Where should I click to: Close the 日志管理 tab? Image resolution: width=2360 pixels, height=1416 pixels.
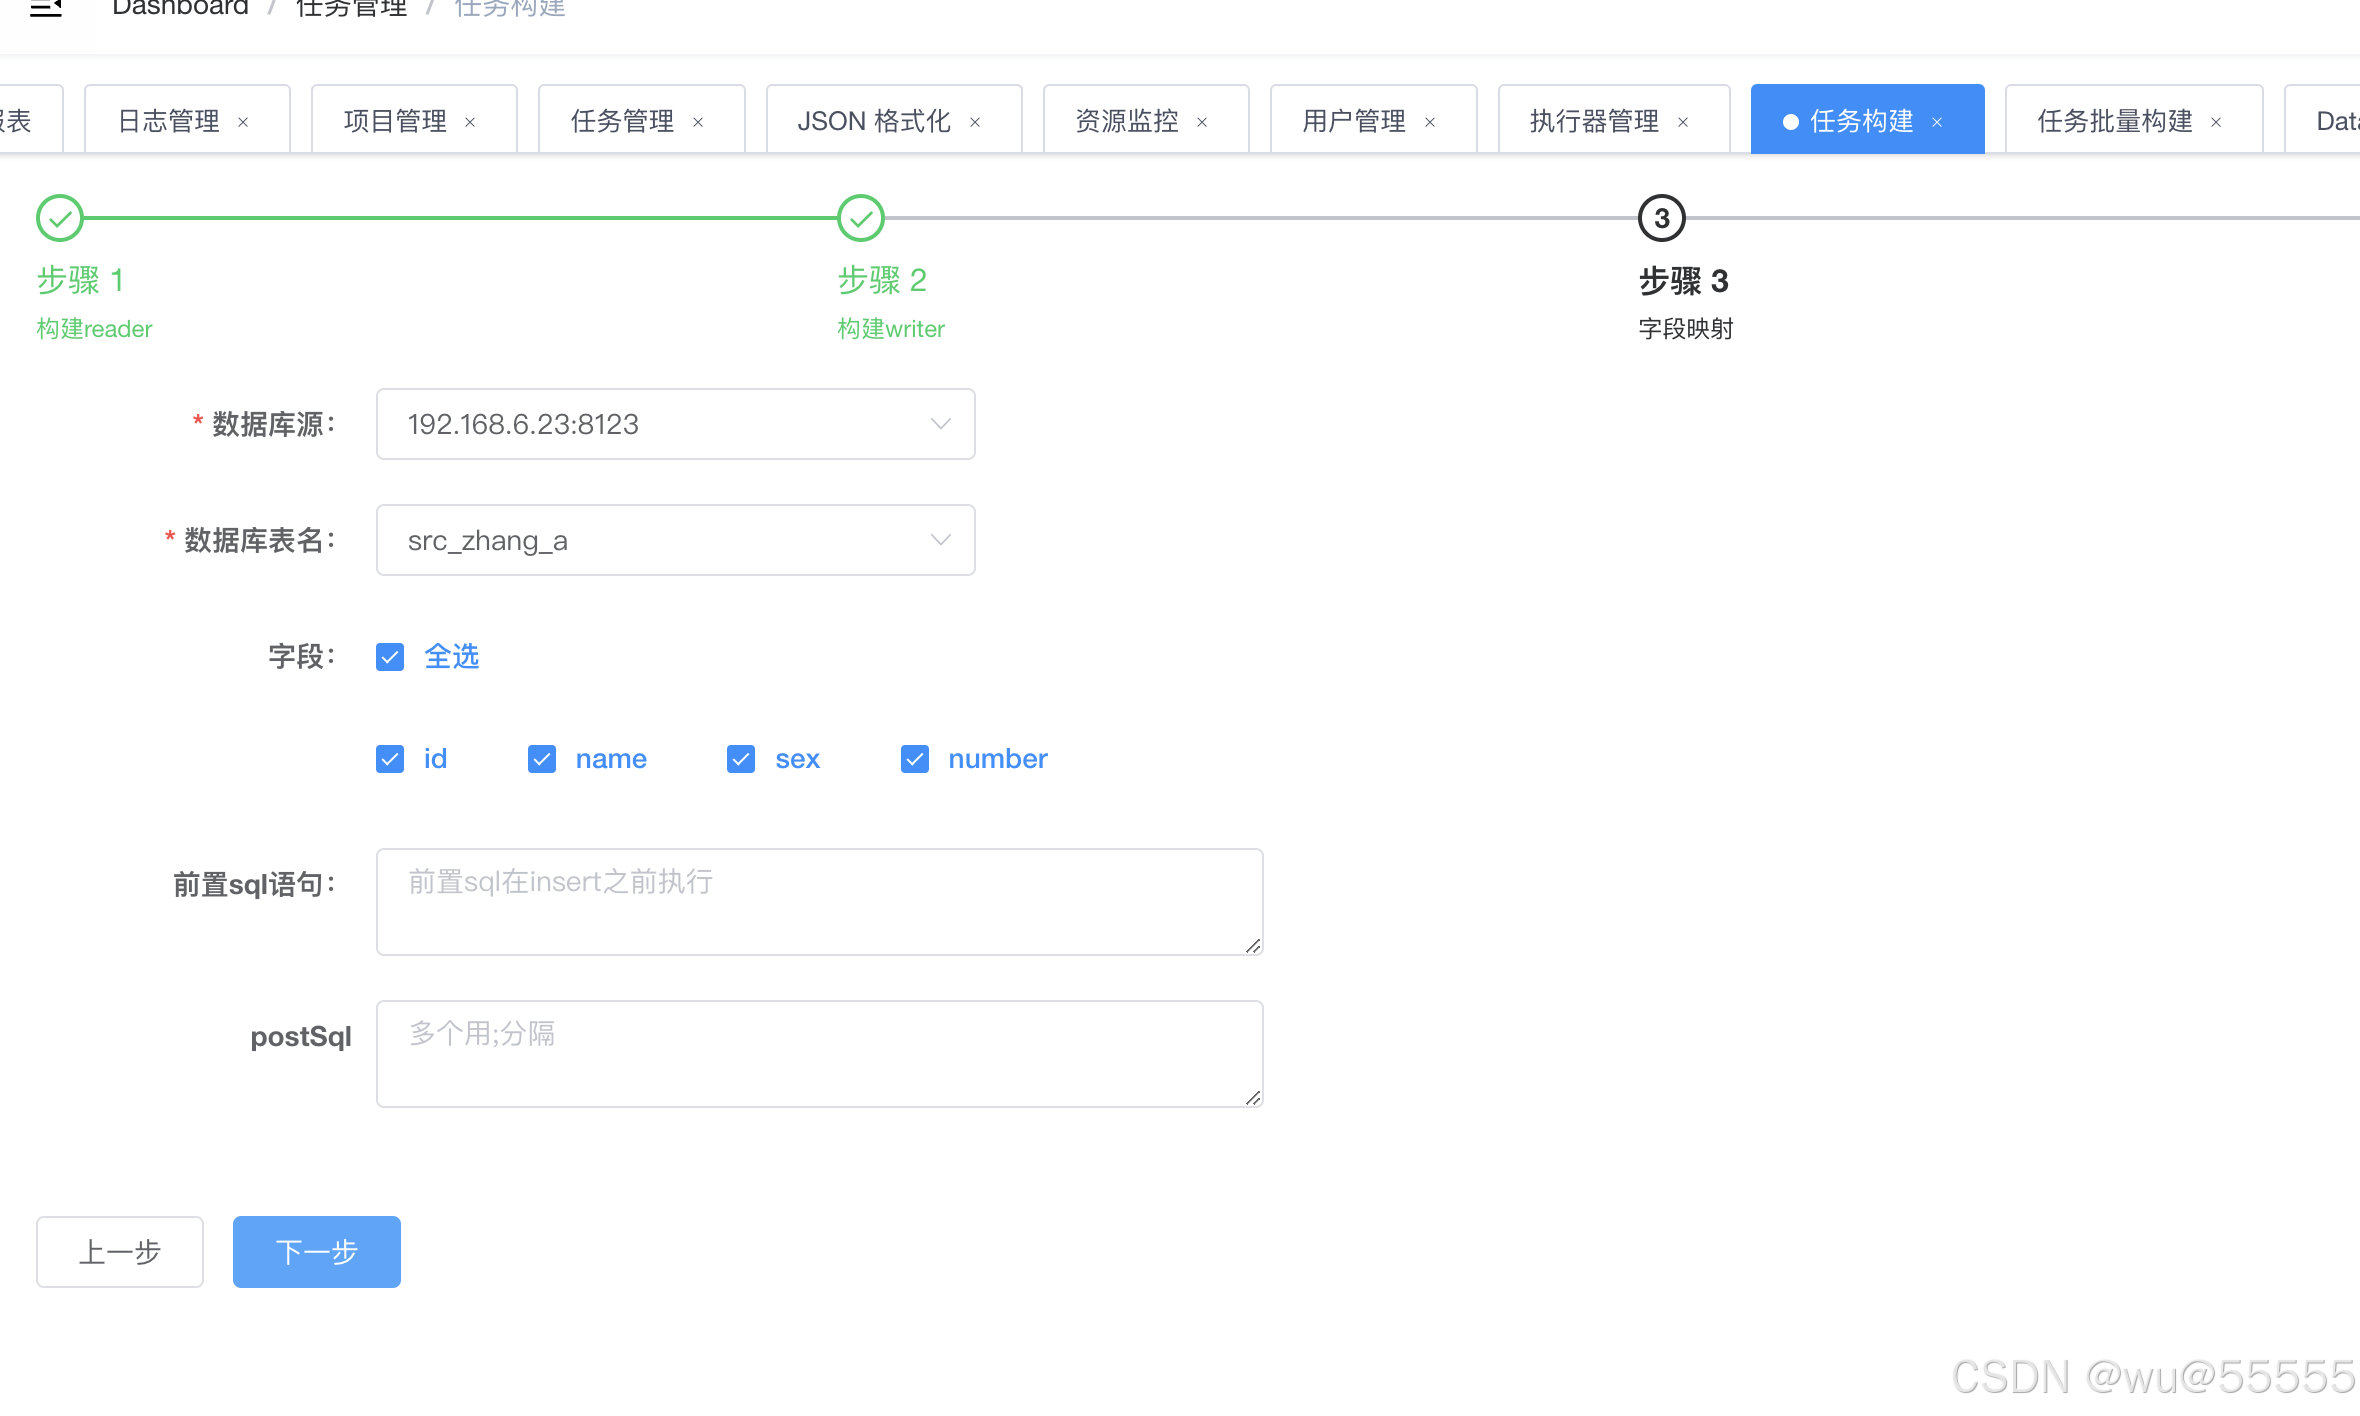pyautogui.click(x=243, y=122)
